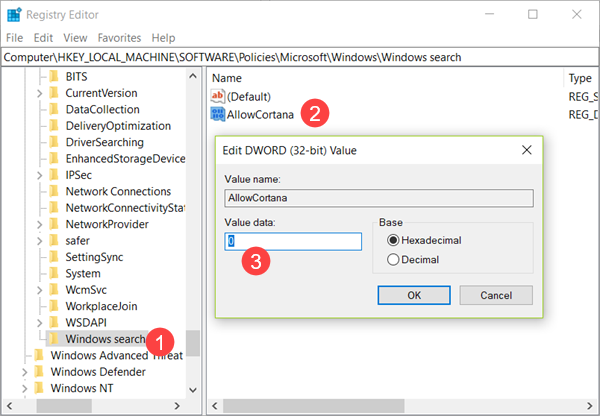This screenshot has height=416, width=600.
Task: Click the Value data input field
Action: [x=293, y=241]
